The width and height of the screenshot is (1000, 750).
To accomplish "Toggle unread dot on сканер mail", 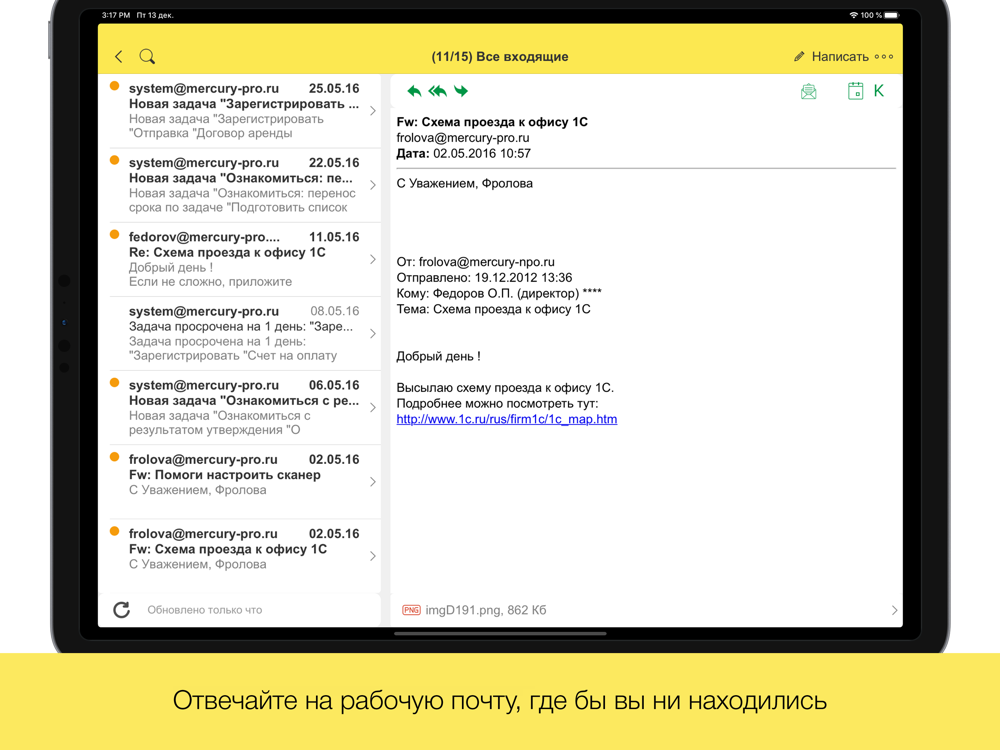I will point(114,457).
